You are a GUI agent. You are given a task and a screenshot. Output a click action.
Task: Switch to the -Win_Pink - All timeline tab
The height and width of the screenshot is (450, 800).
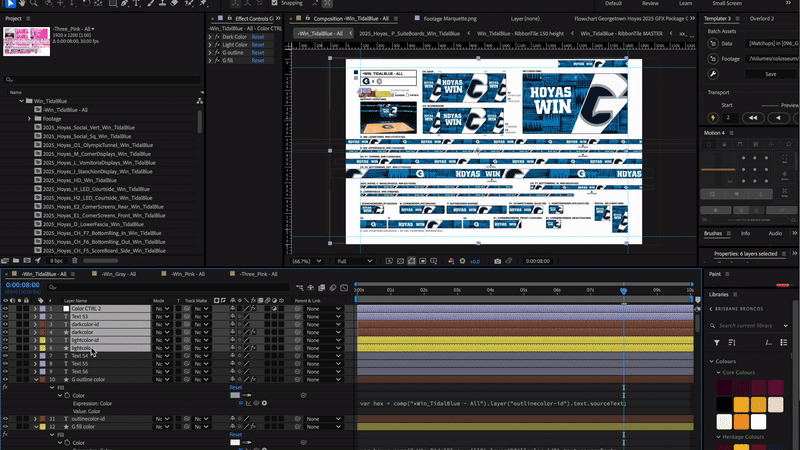(187, 274)
